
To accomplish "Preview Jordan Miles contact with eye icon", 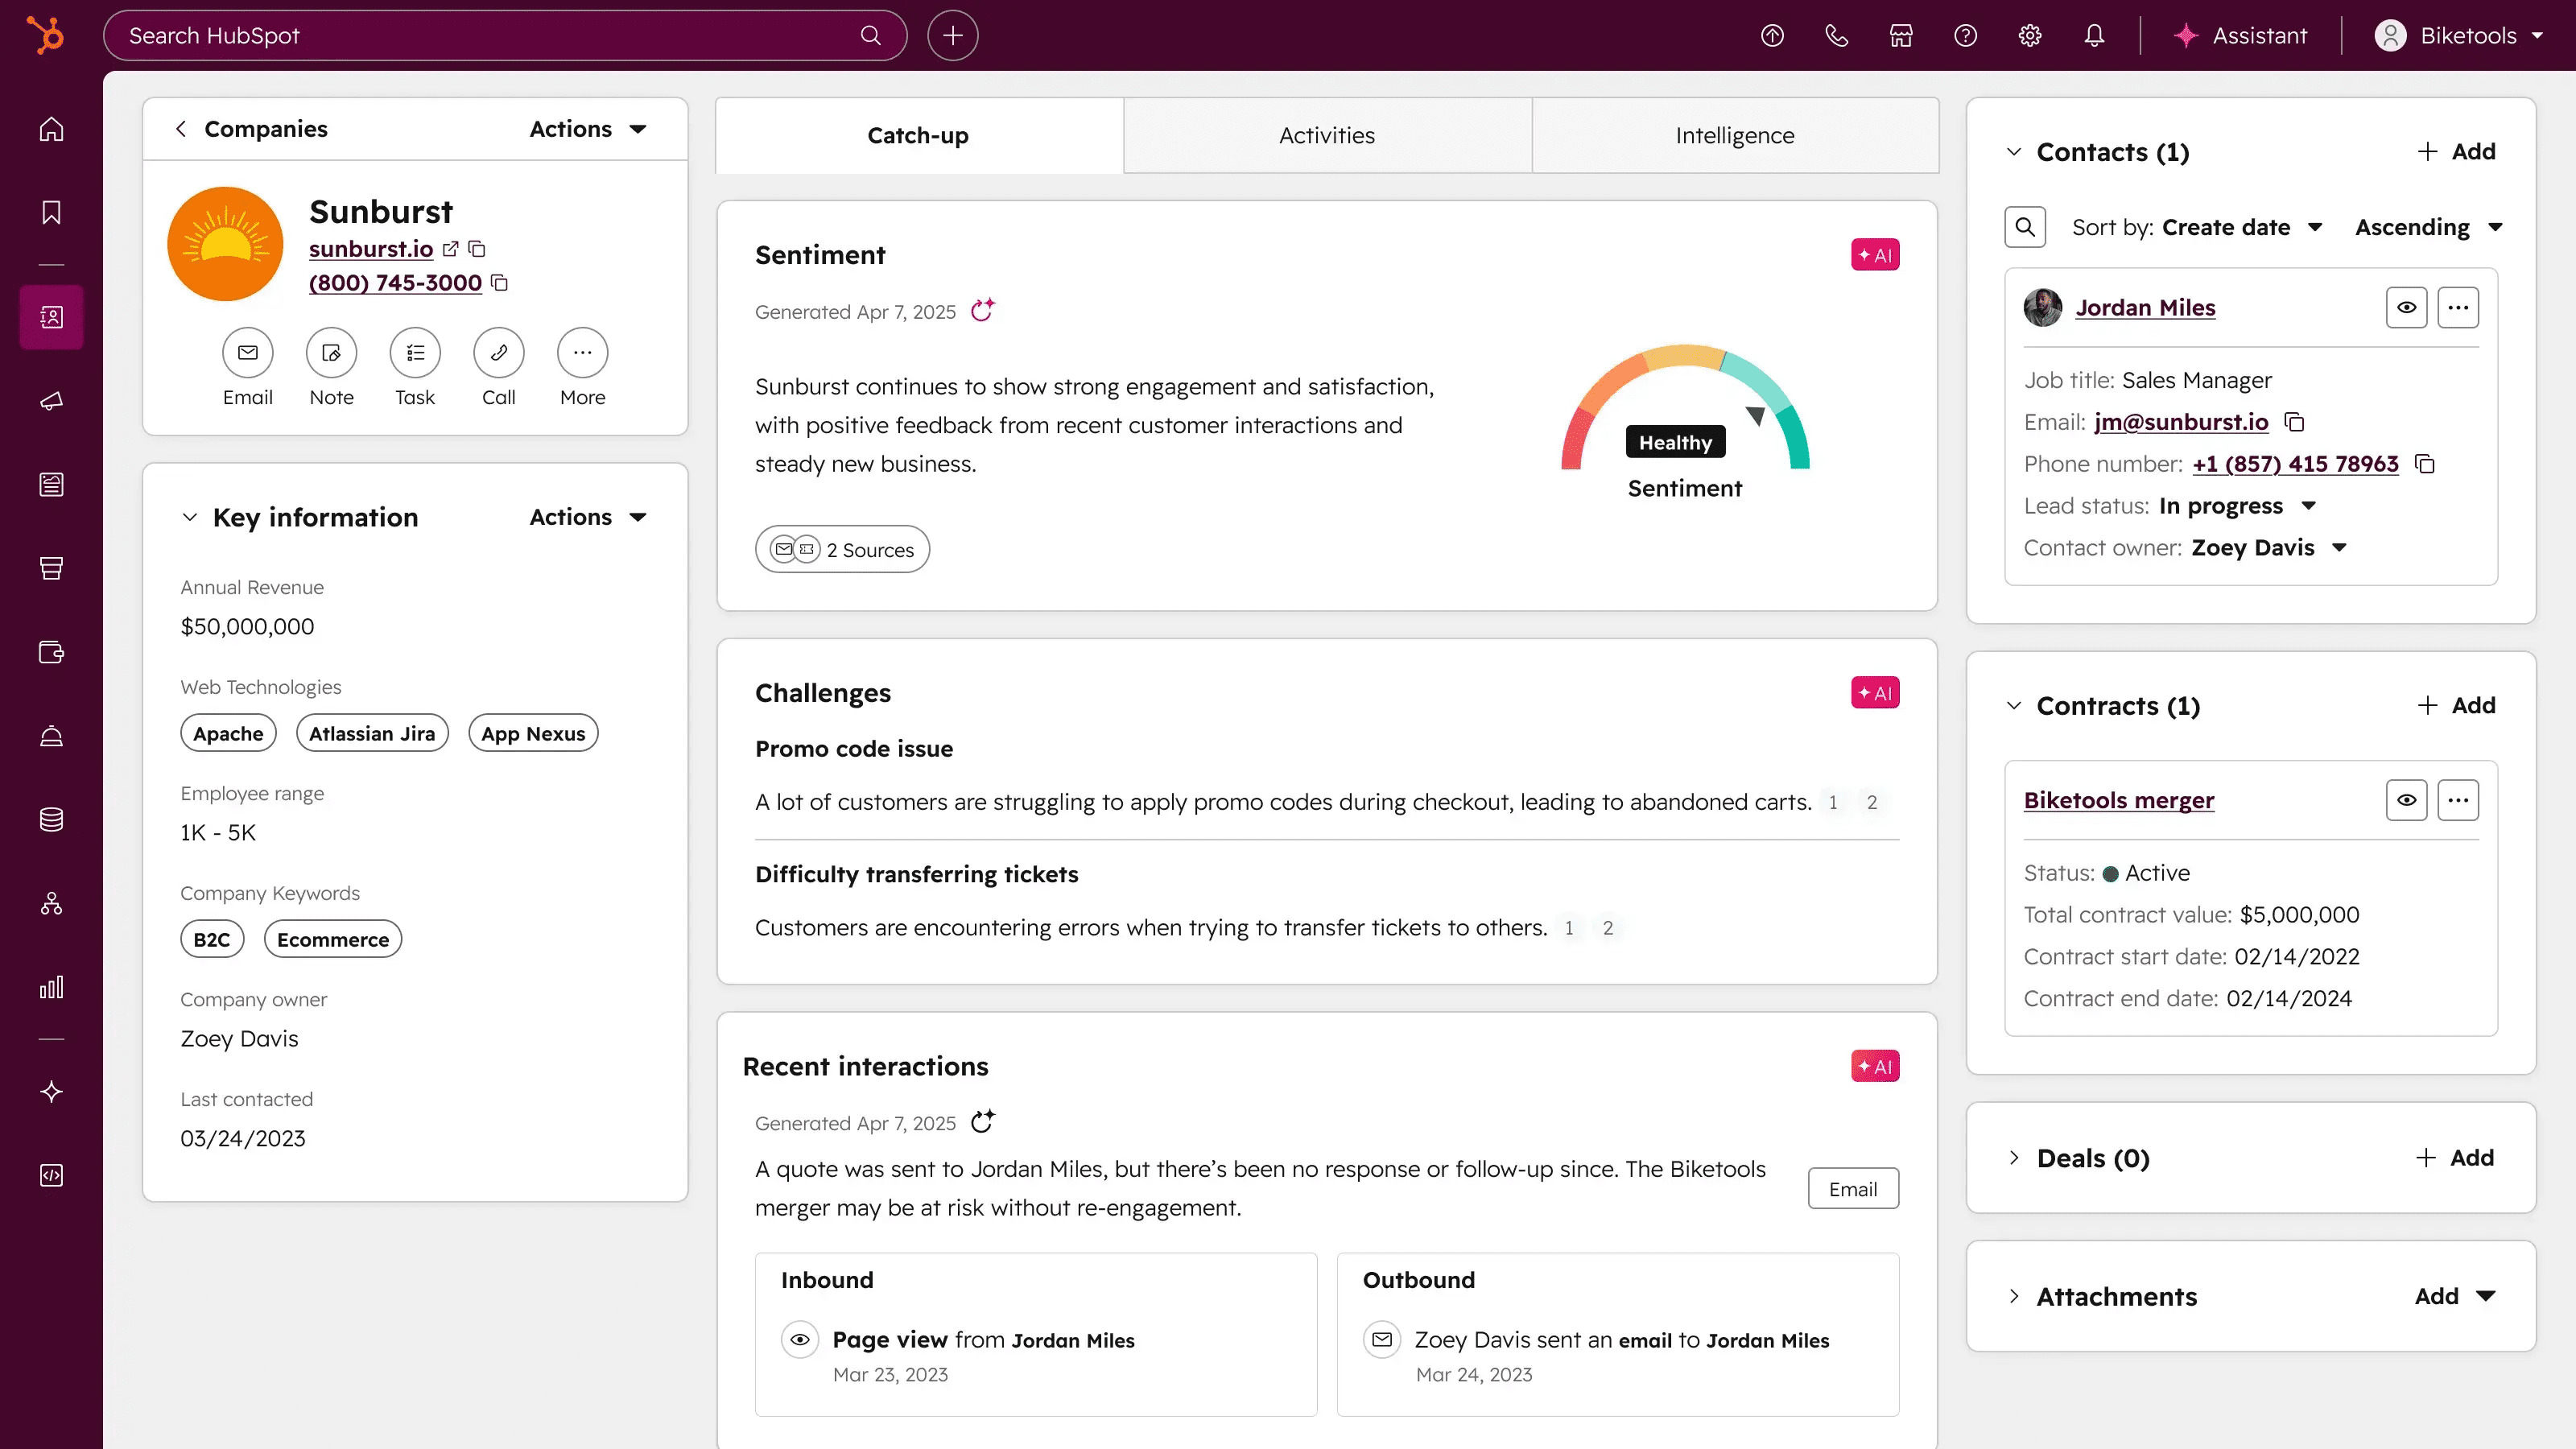I will point(2405,308).
